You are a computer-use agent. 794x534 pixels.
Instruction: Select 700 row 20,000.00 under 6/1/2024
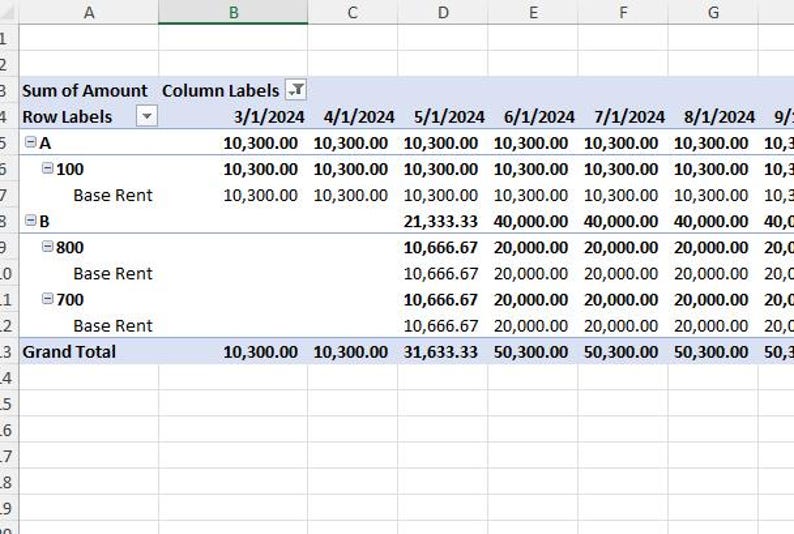tap(533, 300)
